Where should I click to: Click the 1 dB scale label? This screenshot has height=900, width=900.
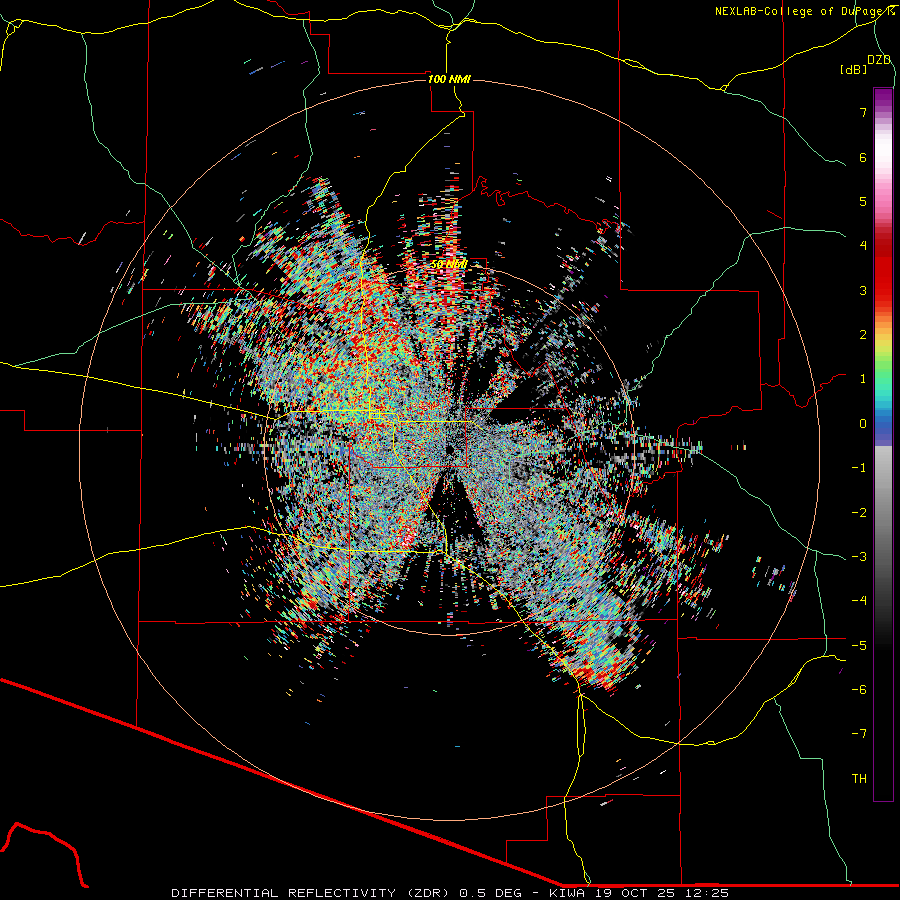tap(863, 379)
